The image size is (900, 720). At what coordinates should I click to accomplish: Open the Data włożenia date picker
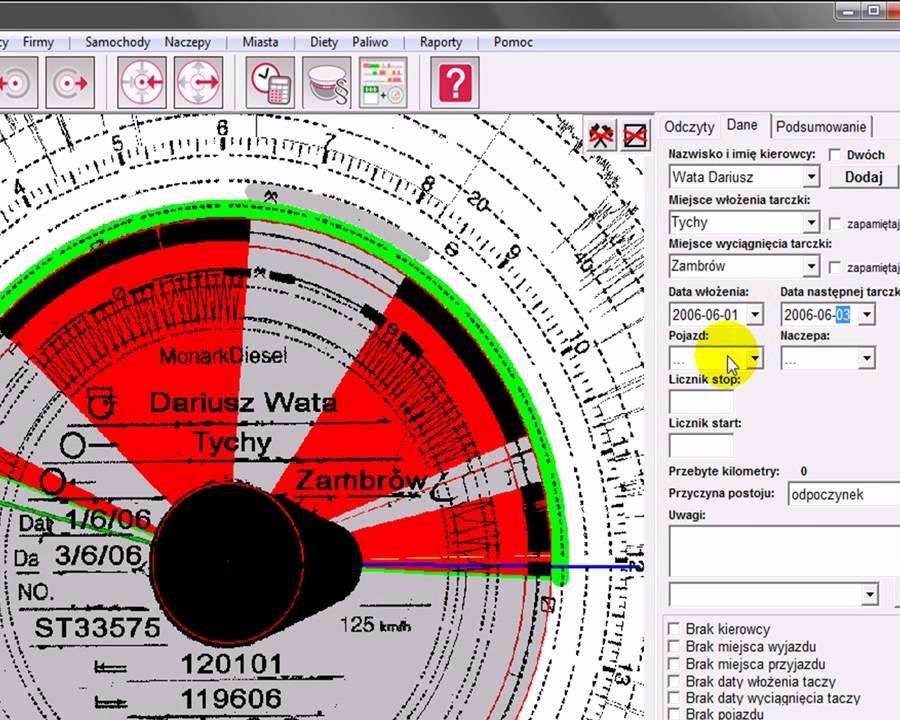point(755,315)
